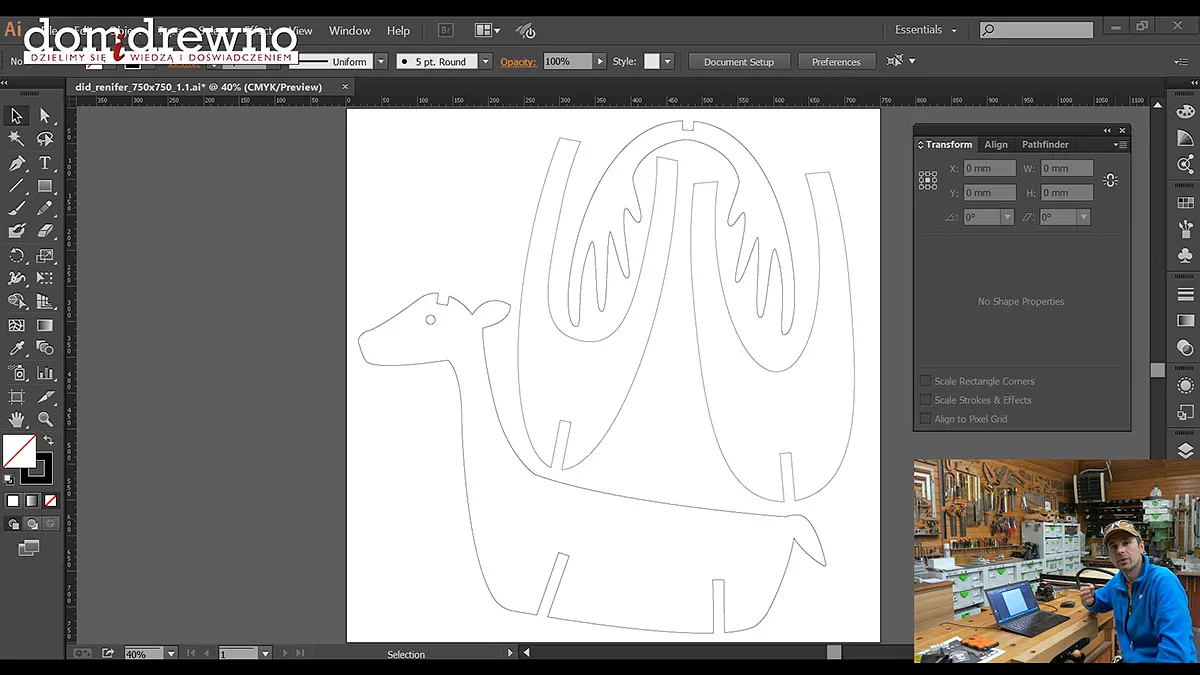Toggle Scale Strokes & Effects checkbox
Viewport: 1200px width, 675px height.
pyautogui.click(x=925, y=400)
